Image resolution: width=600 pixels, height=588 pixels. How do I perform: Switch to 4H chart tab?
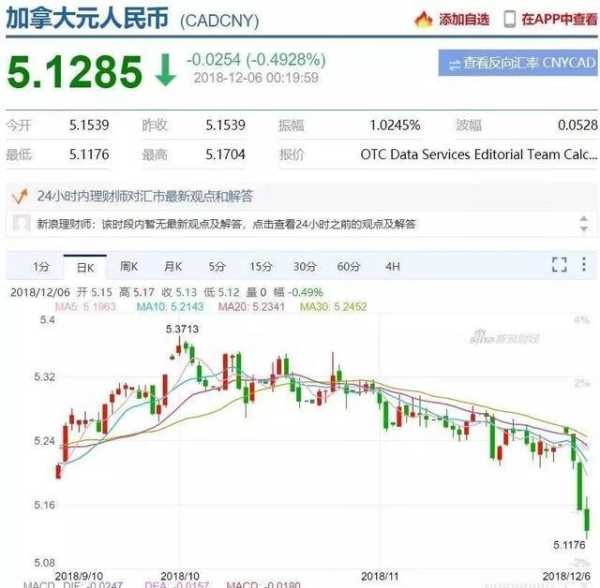[393, 266]
